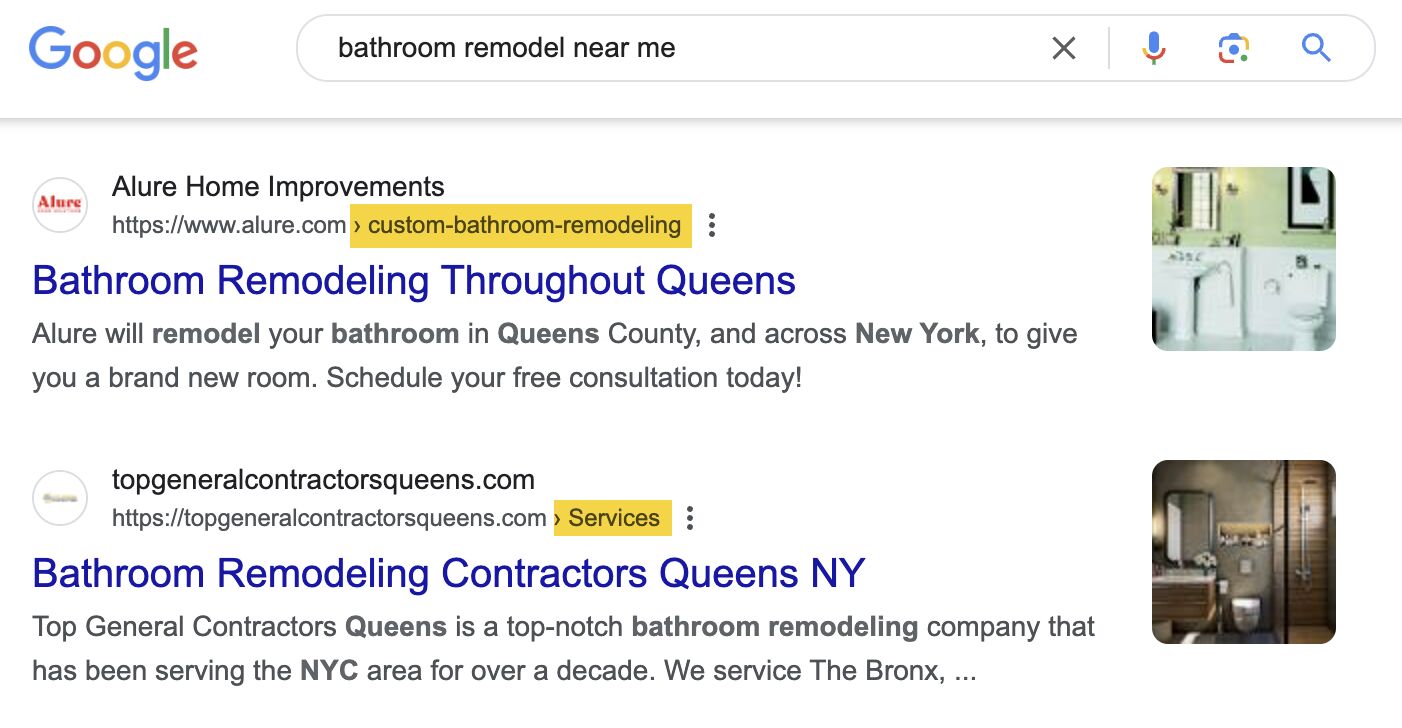Select the colorful Lens camera icon
The height and width of the screenshot is (728, 1402).
coord(1233,47)
